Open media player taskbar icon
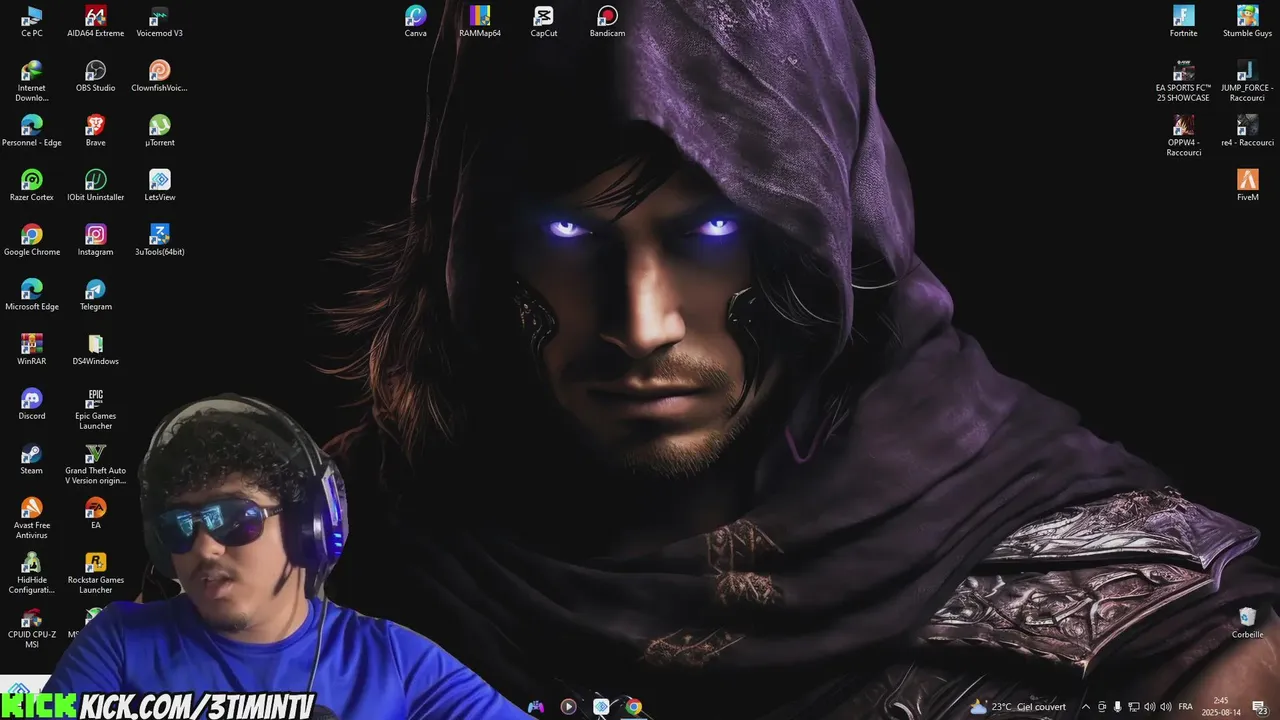The height and width of the screenshot is (720, 1280). tap(568, 707)
